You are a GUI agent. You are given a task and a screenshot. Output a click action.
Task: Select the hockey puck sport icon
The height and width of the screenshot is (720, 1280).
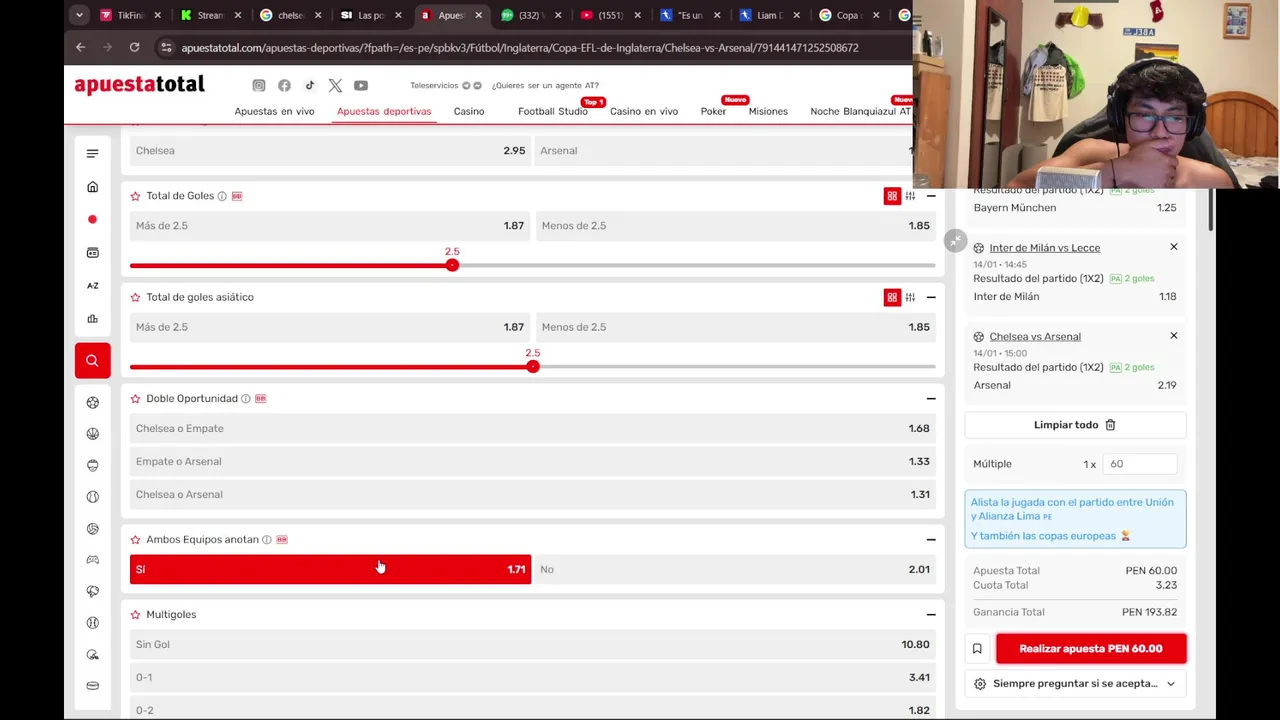(x=92, y=686)
